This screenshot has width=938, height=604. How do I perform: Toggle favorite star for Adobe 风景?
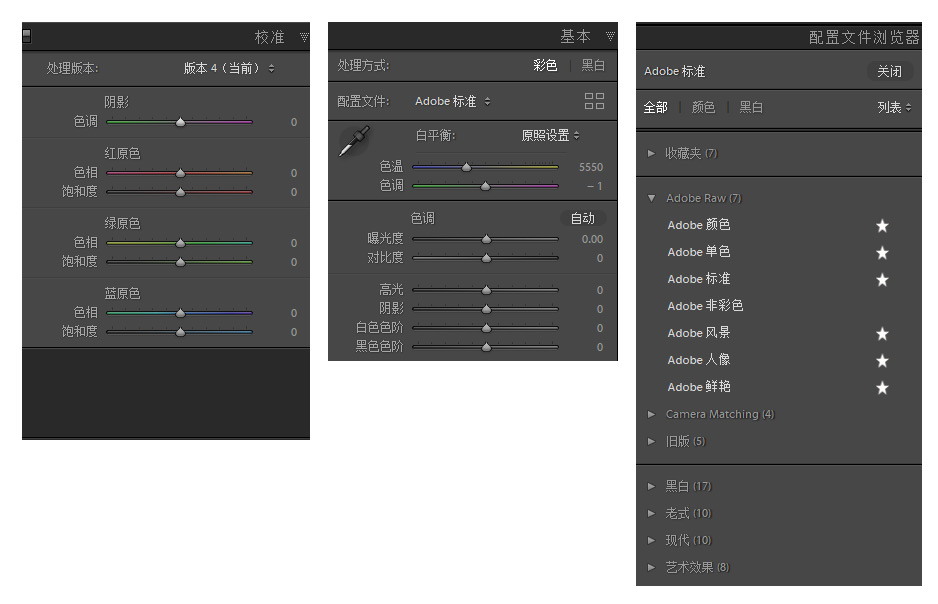(x=882, y=334)
